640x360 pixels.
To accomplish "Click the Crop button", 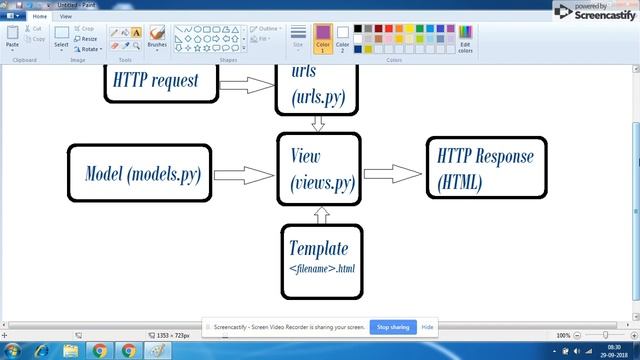I will (x=84, y=29).
